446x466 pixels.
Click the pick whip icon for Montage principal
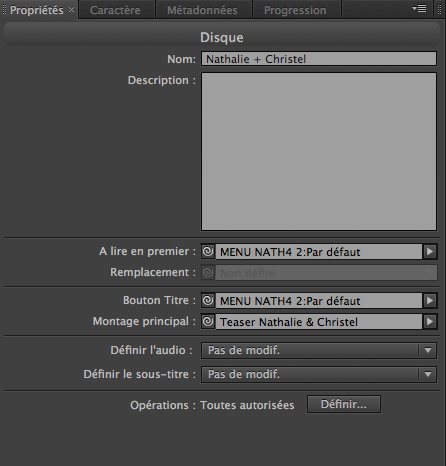208,321
